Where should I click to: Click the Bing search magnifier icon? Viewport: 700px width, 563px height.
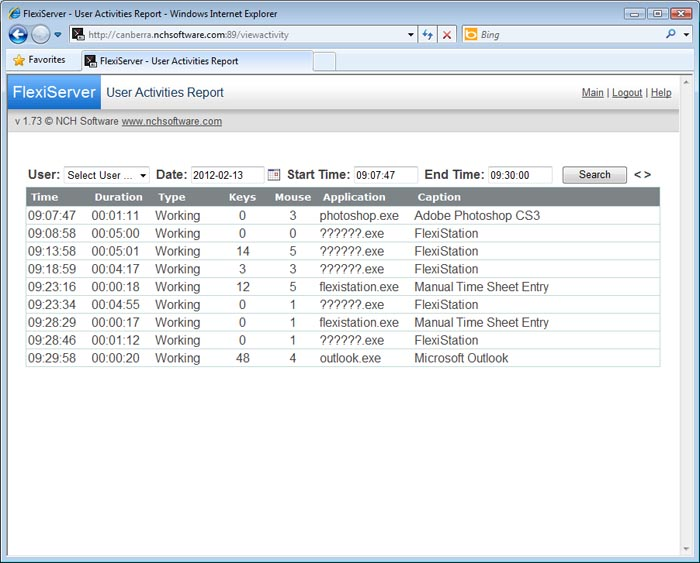click(x=671, y=34)
